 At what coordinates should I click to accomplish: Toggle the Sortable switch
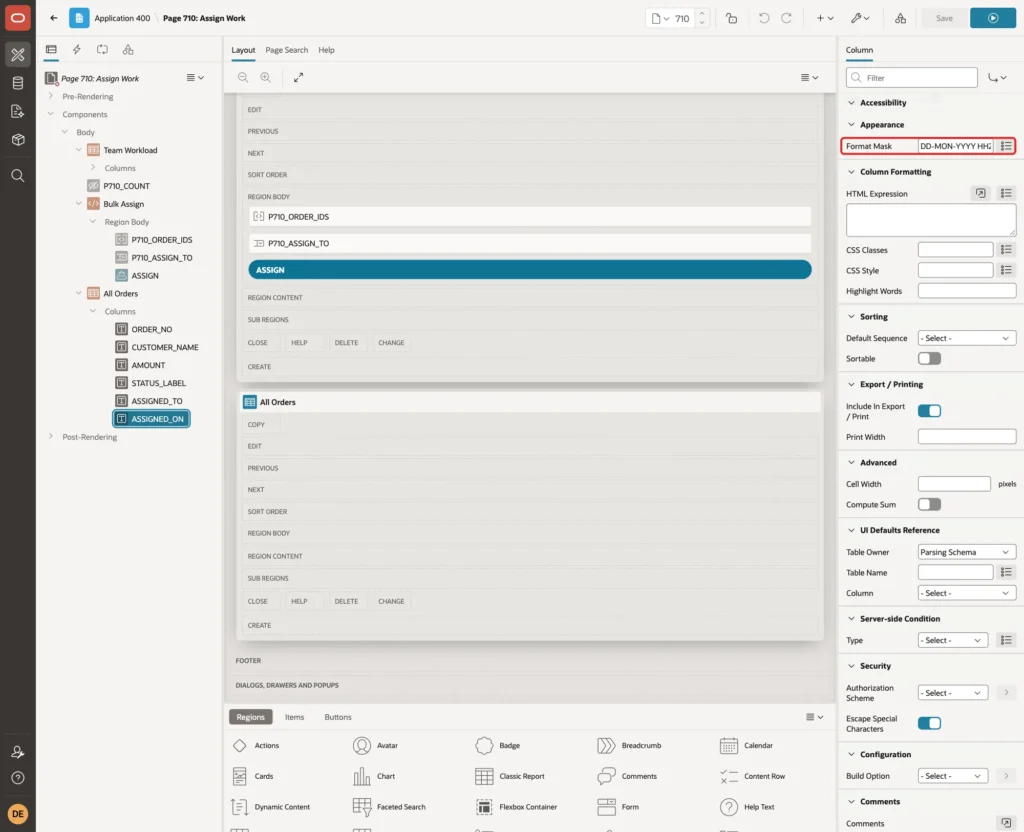929,359
